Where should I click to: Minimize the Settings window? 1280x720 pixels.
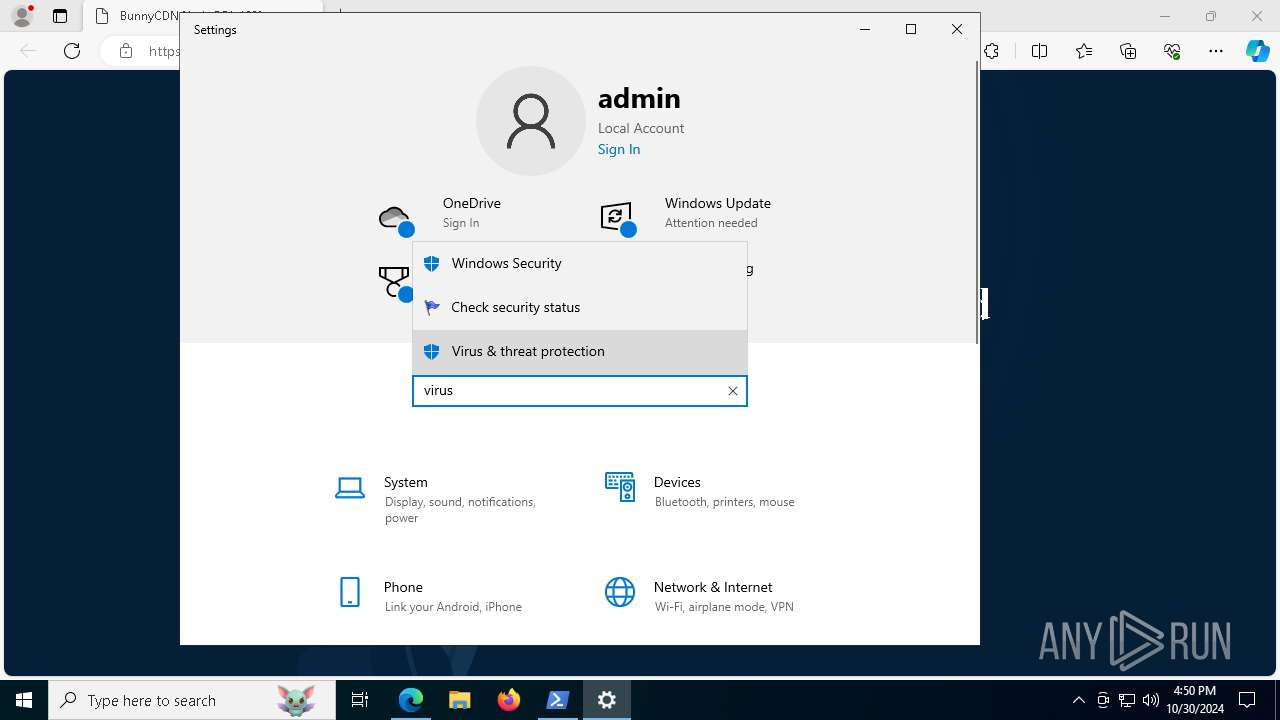[x=865, y=30]
